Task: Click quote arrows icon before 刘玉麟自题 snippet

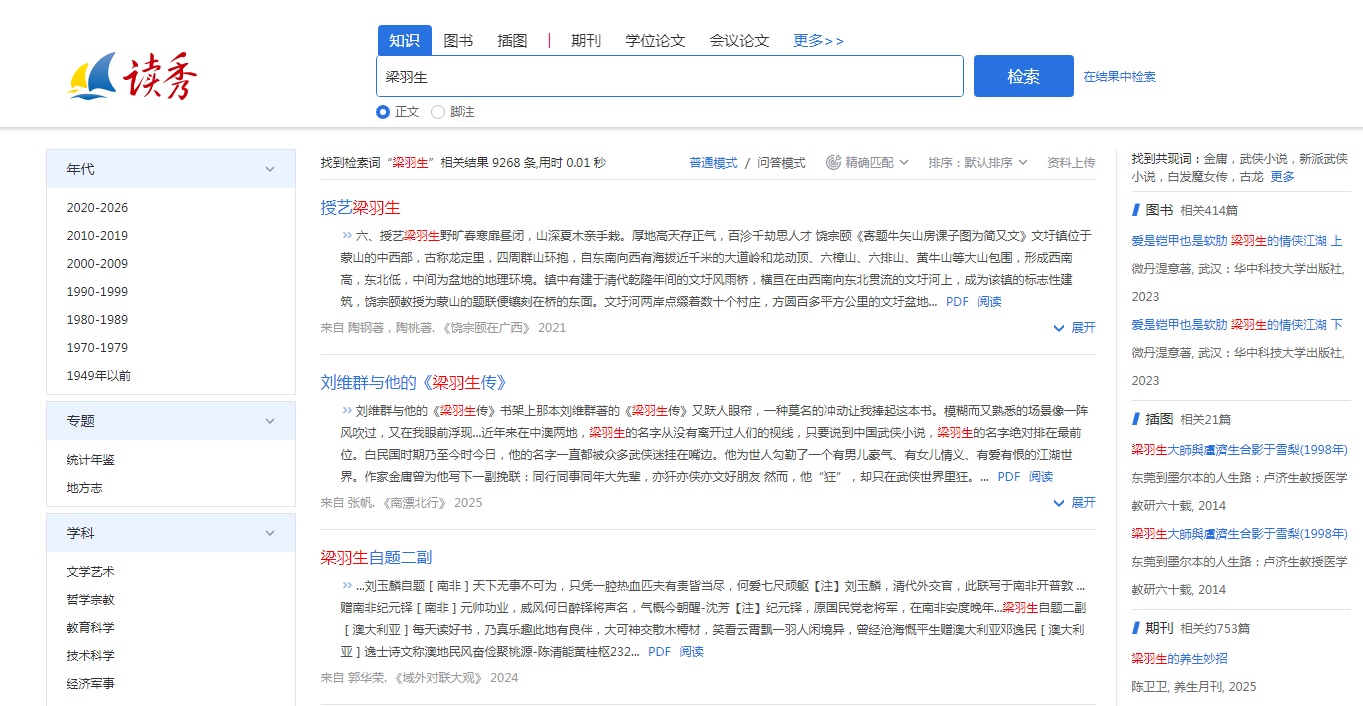Action: click(347, 586)
